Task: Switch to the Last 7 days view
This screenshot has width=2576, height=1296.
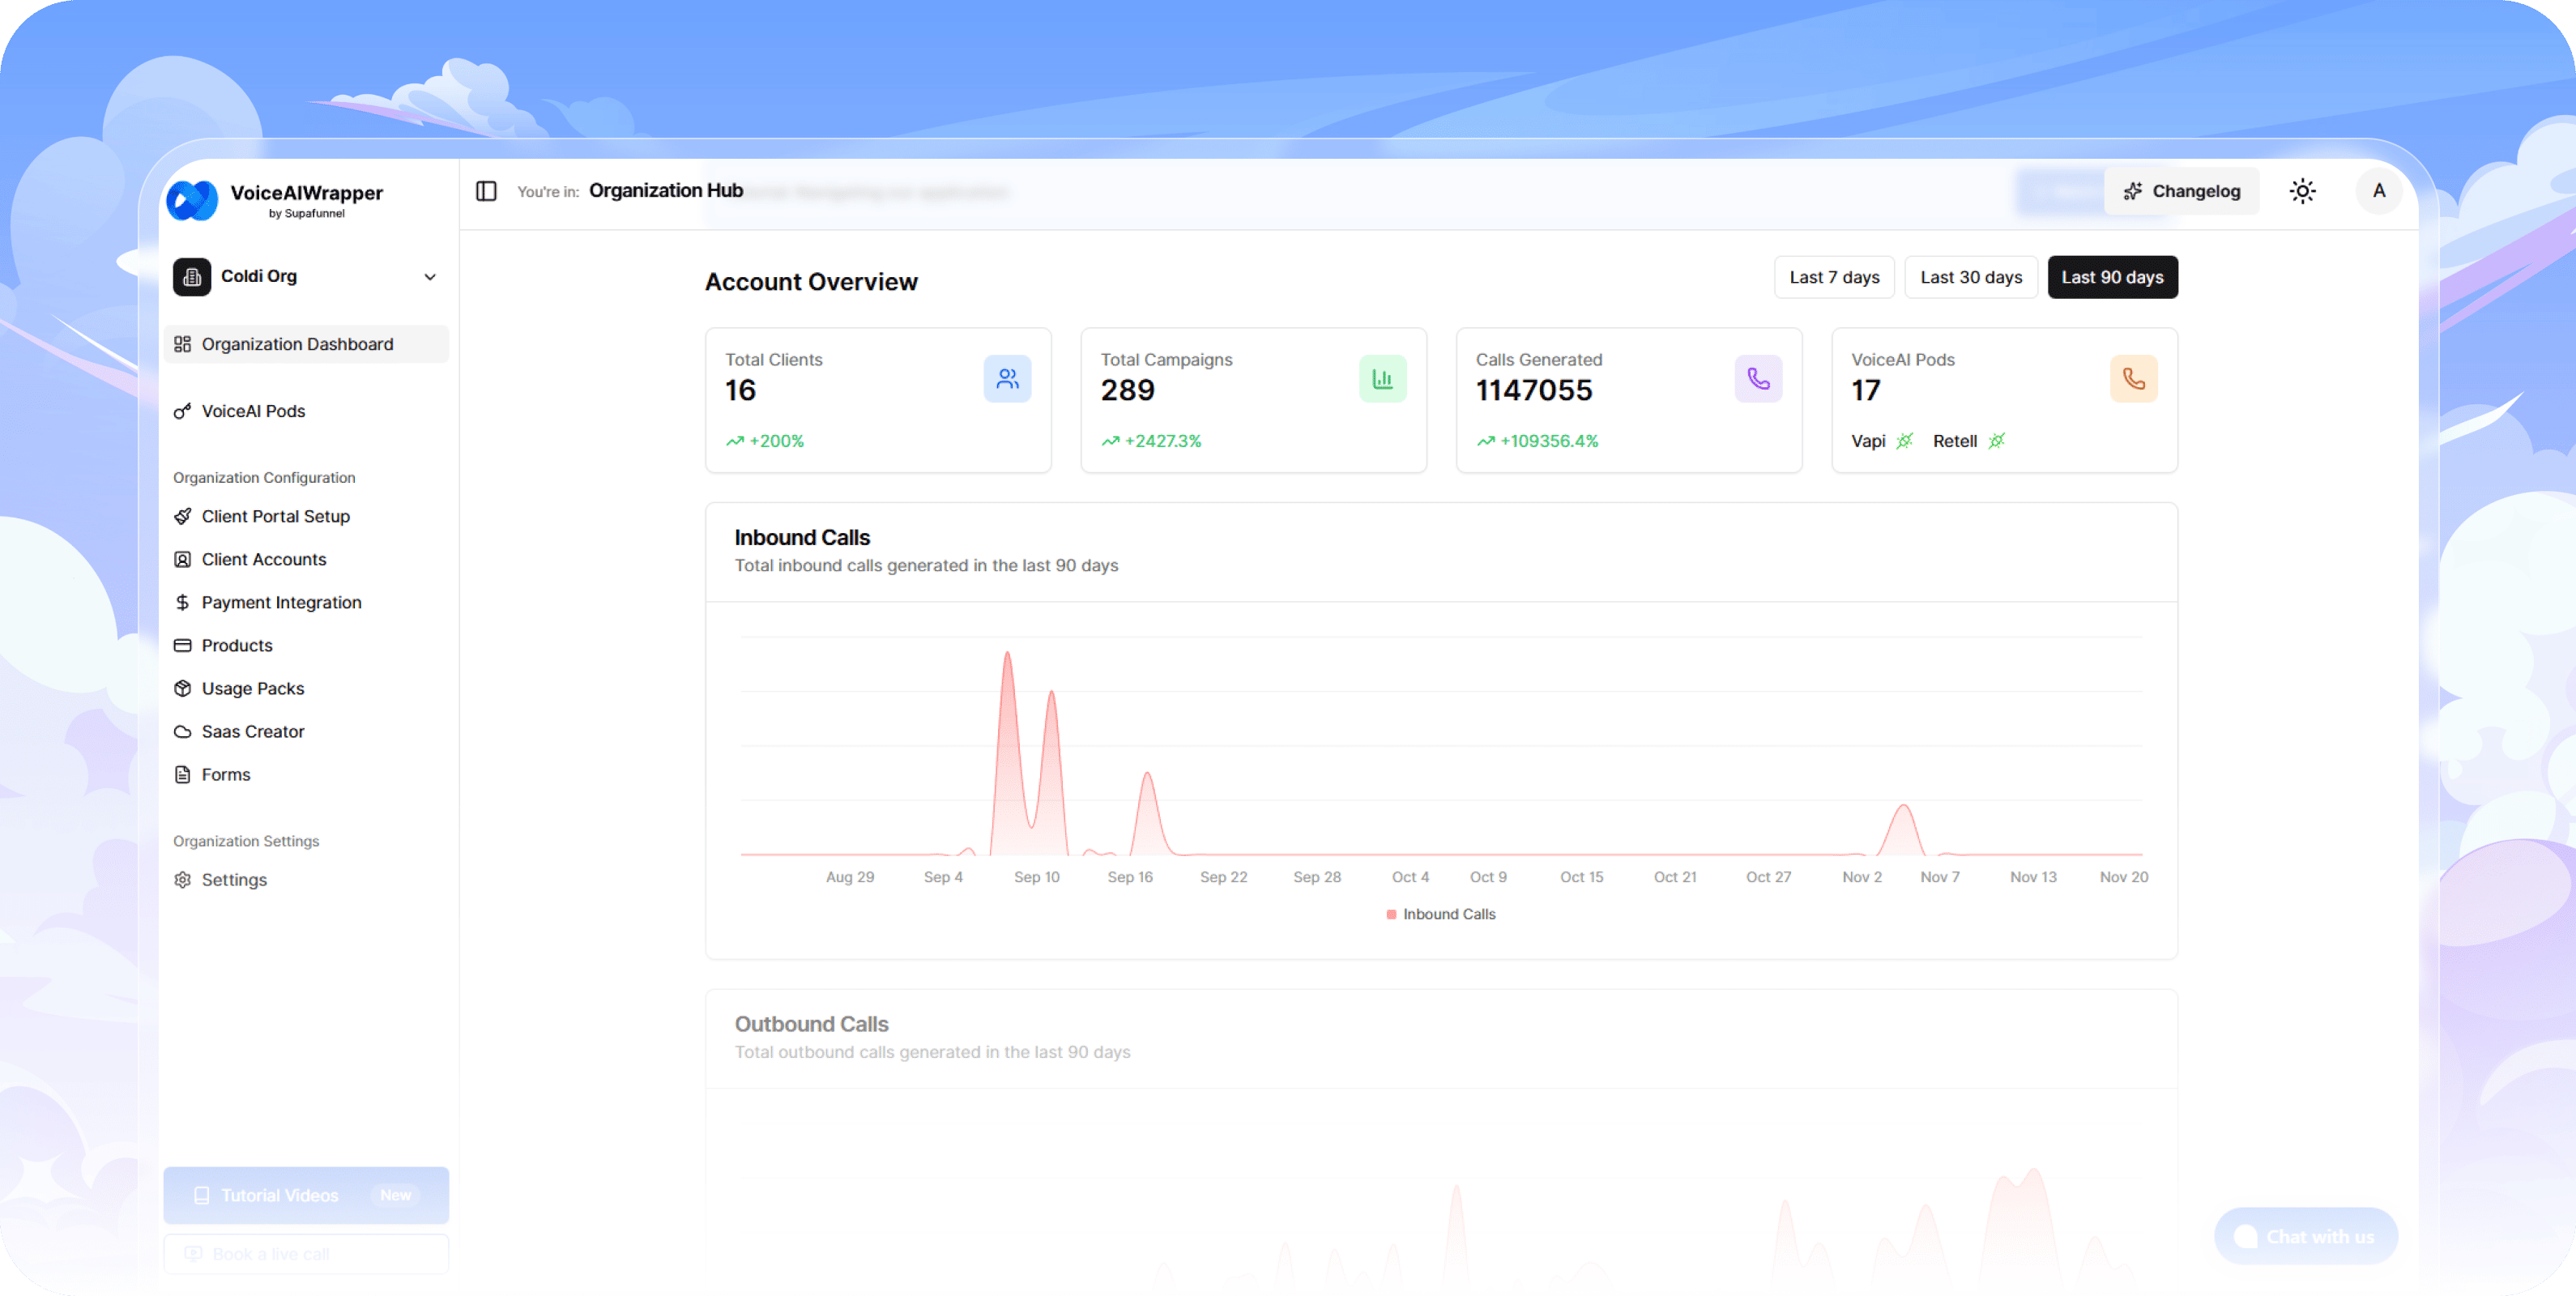Action: tap(1833, 277)
